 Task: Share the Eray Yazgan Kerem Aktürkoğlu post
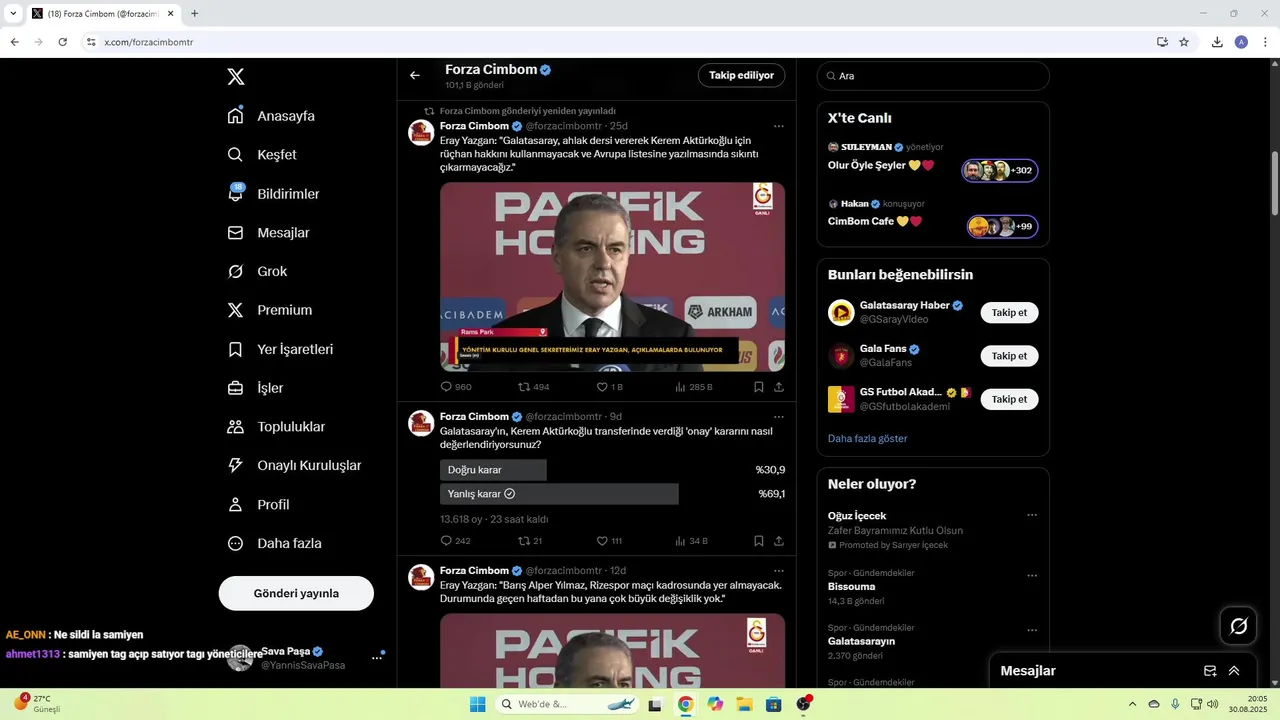point(779,387)
